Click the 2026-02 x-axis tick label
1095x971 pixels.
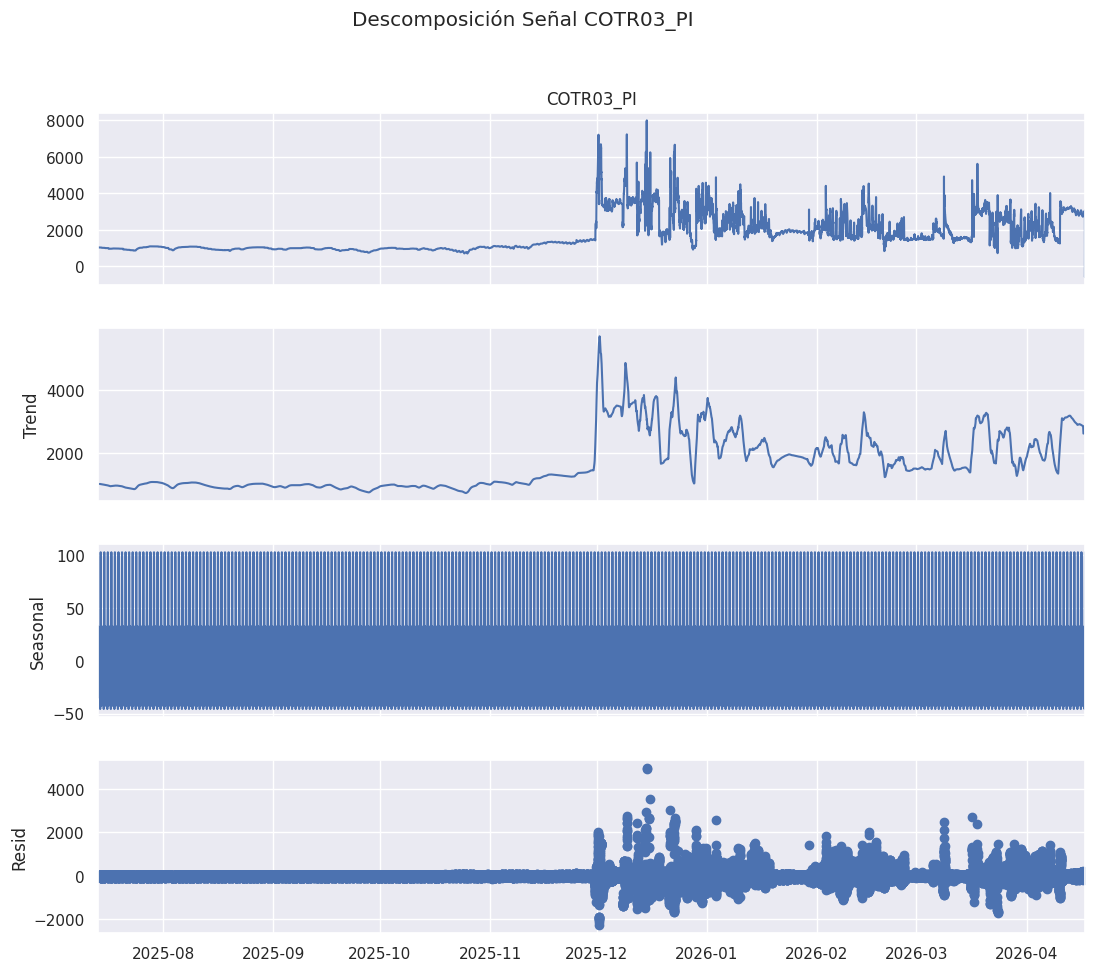817,953
